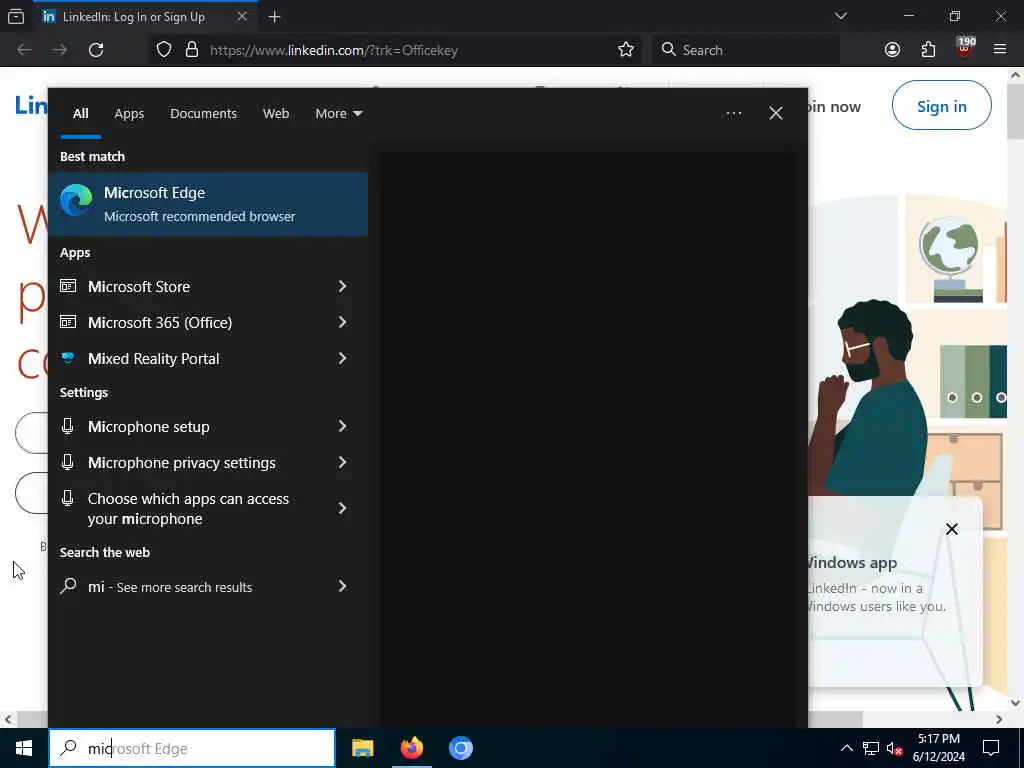Click the Firefox URL address bar
The image size is (1024, 768).
tap(395, 50)
